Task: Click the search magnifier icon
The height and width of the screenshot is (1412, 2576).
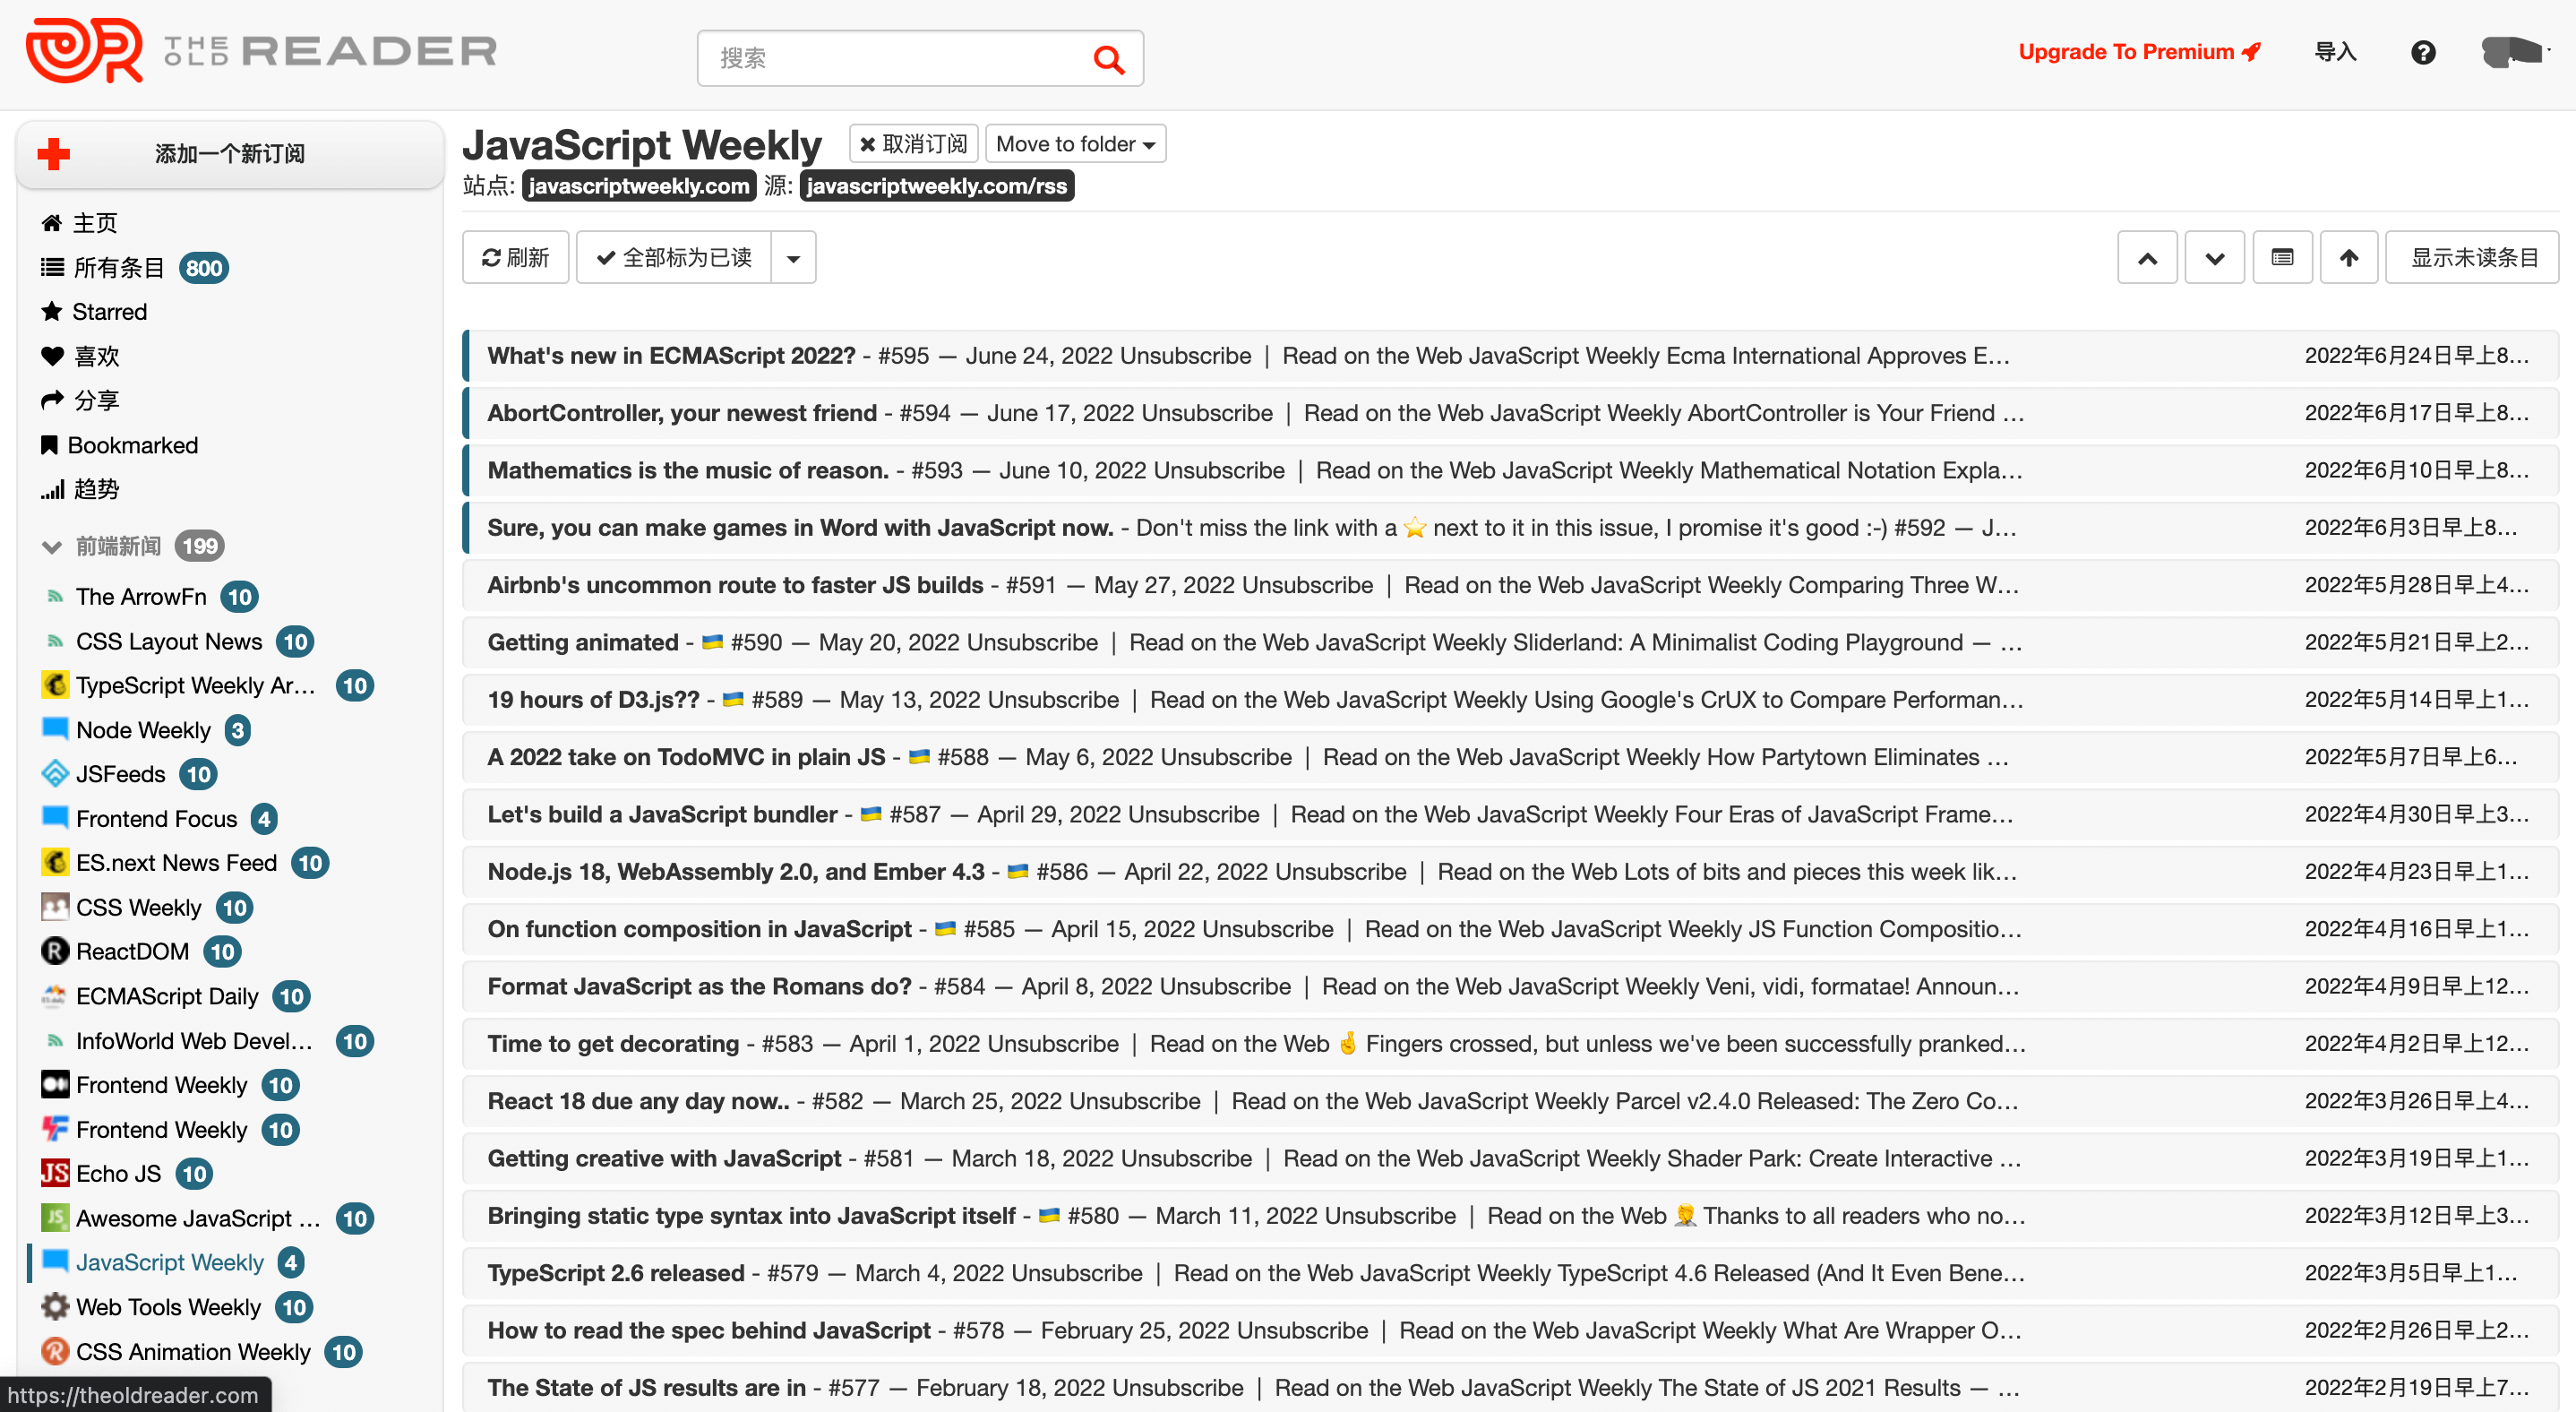Action: (1108, 60)
